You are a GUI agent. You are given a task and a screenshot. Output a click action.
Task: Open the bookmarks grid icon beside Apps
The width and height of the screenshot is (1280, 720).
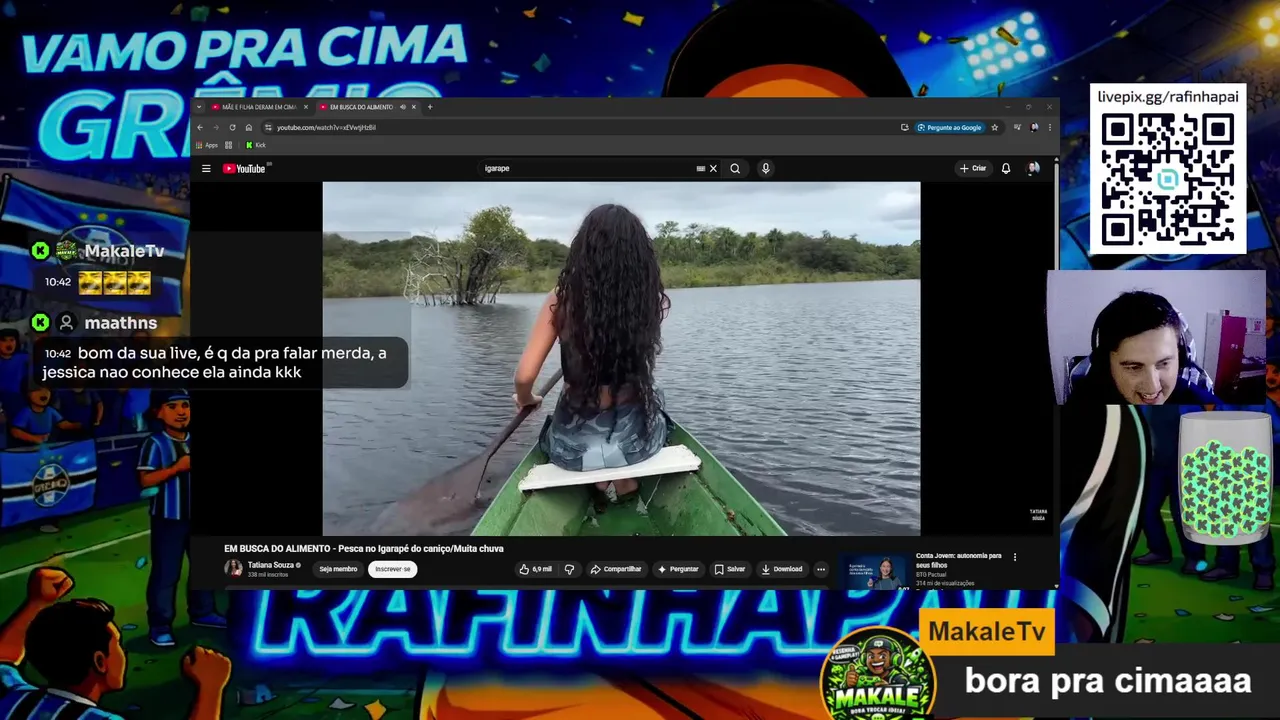(x=228, y=145)
